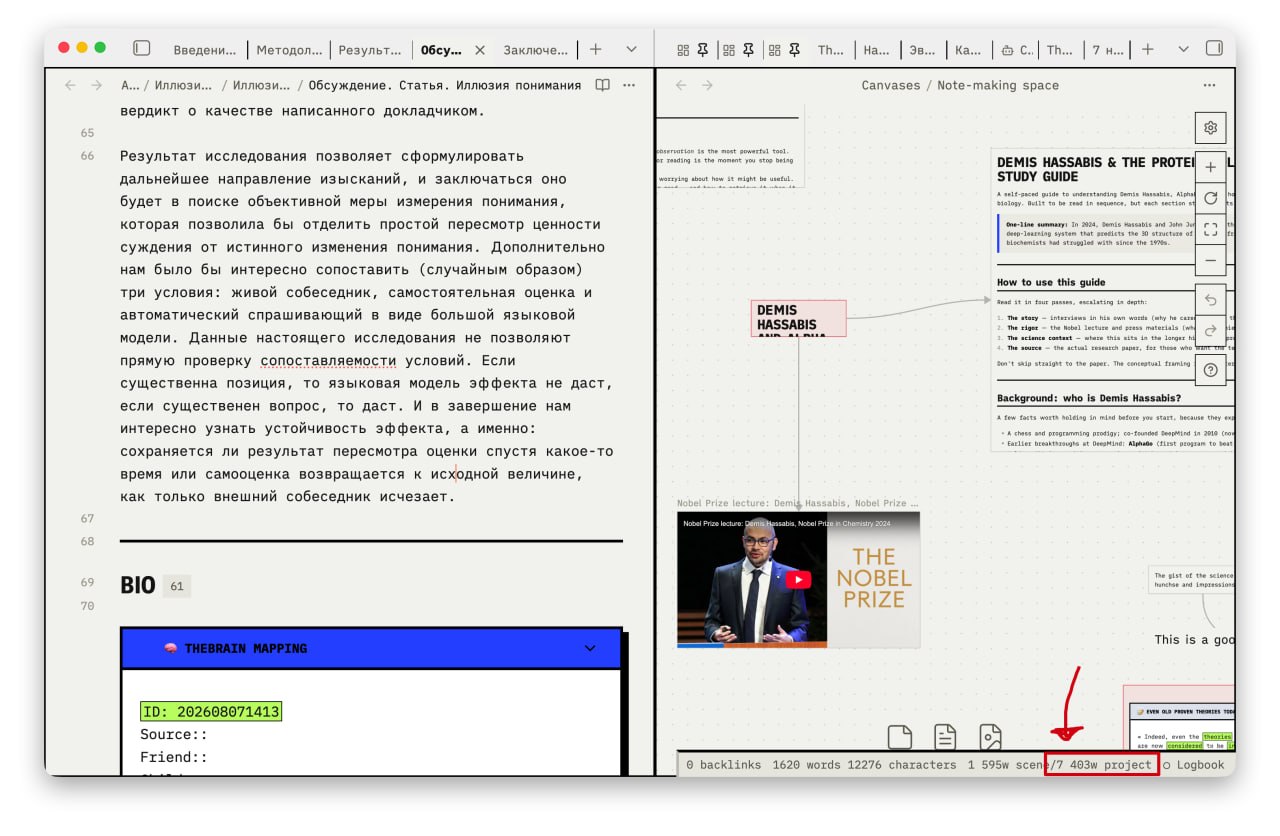Click the 7 403w project counter
The height and width of the screenshot is (836, 1280).
pos(1102,765)
